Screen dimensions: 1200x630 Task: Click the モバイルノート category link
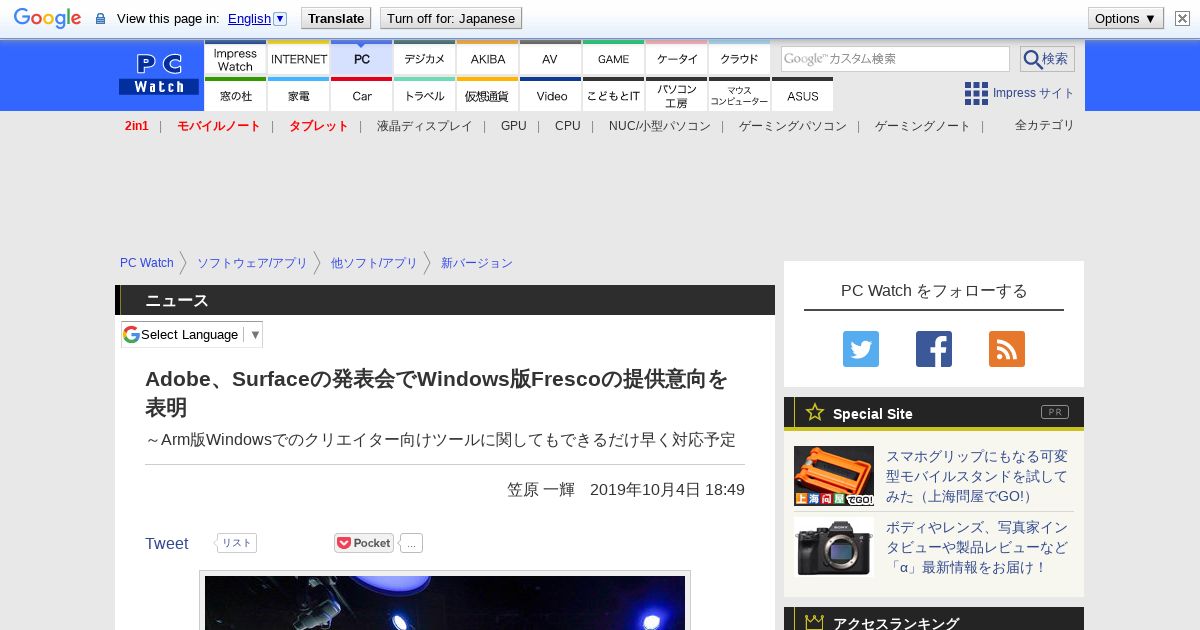[x=219, y=126]
